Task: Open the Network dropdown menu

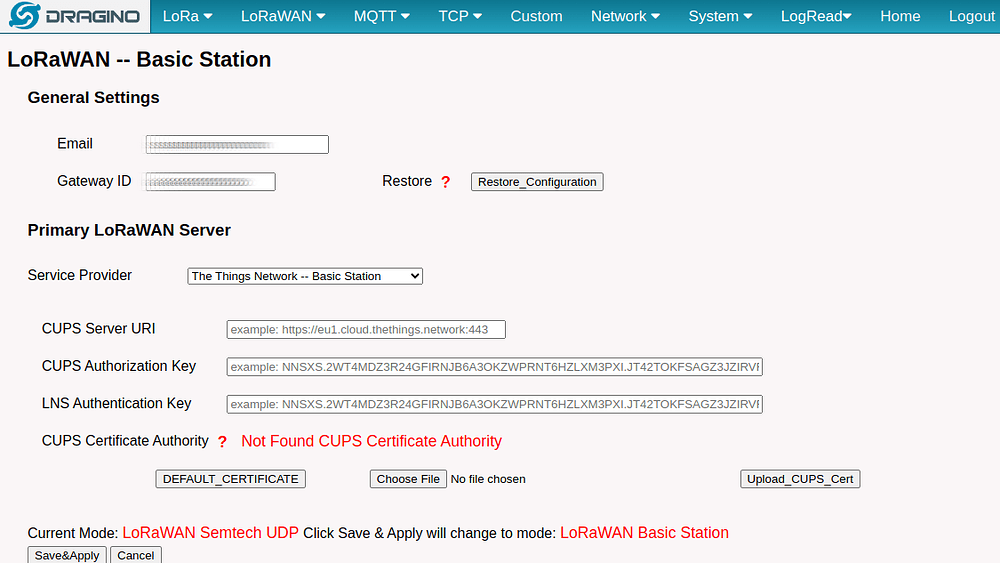Action: coord(625,17)
